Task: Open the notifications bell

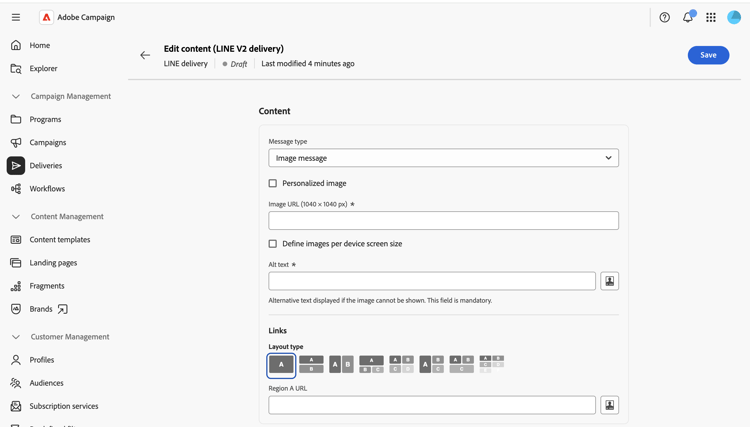Action: 688,17
